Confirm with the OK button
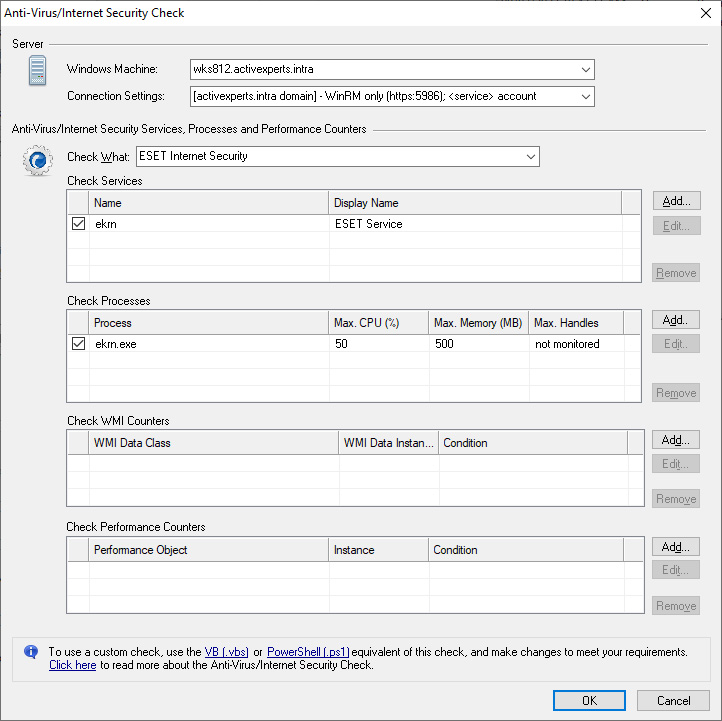This screenshot has width=722, height=721. coord(589,700)
